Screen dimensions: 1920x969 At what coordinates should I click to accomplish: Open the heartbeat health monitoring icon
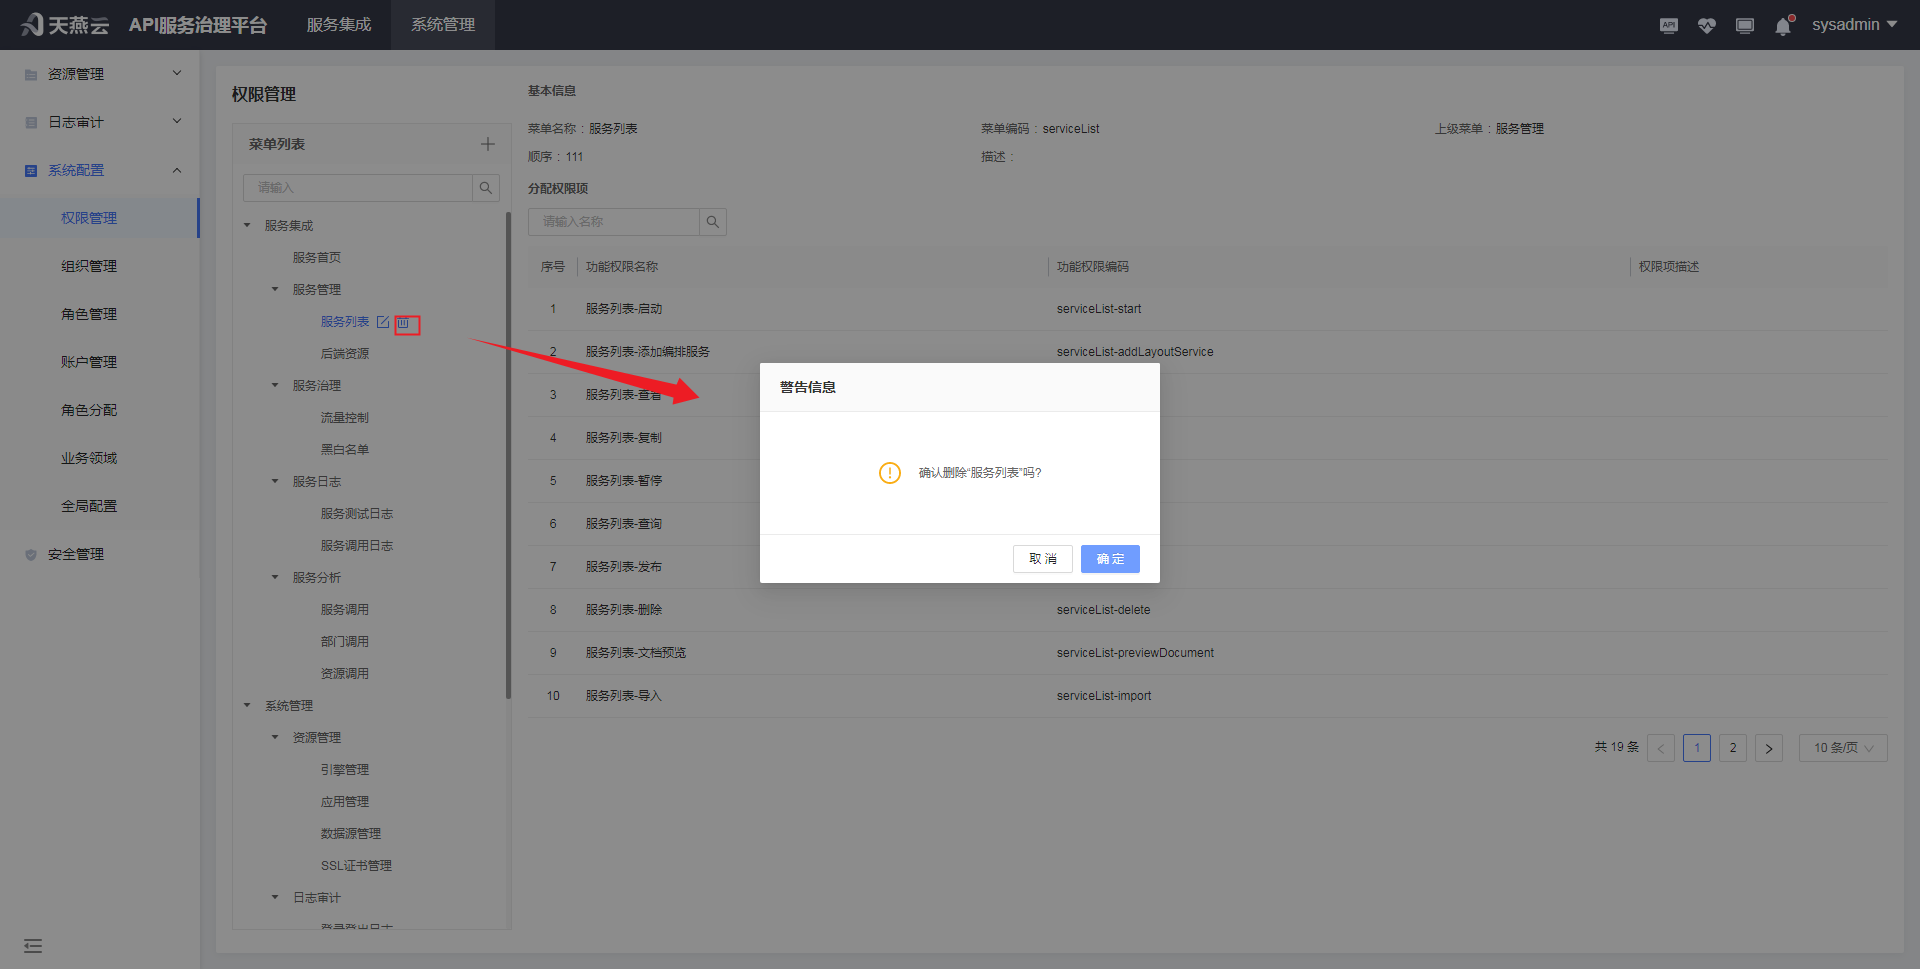coord(1706,25)
